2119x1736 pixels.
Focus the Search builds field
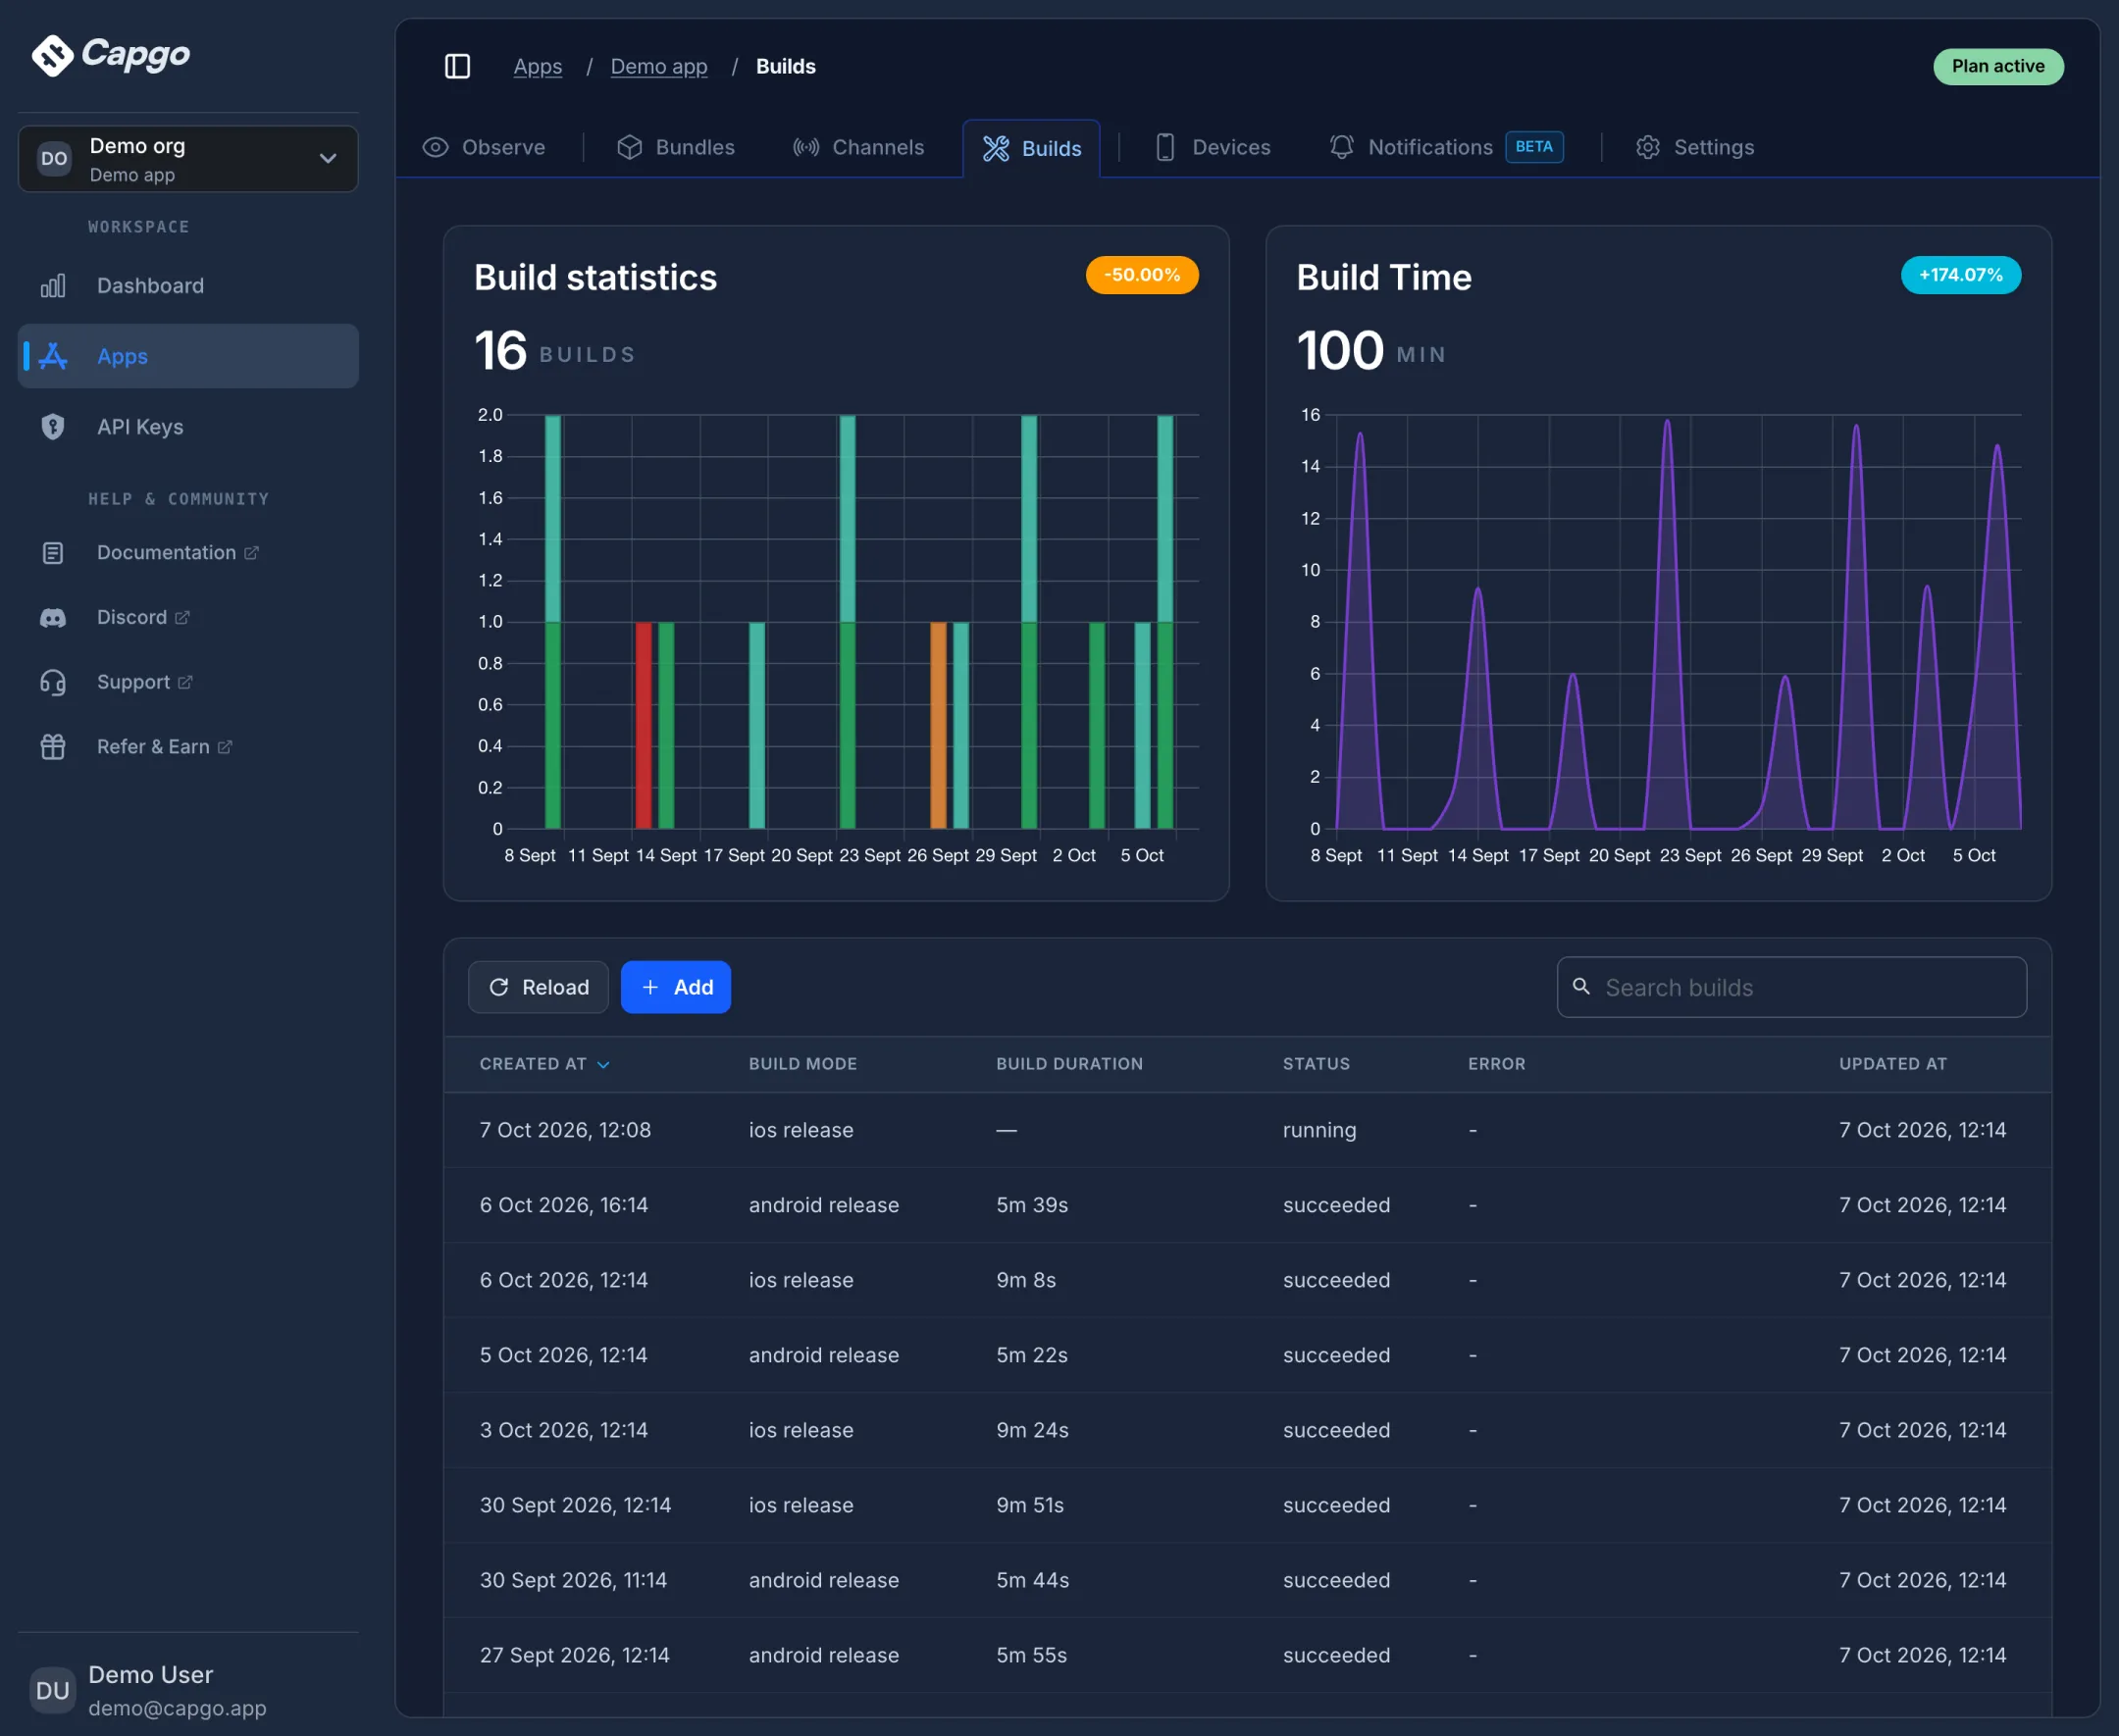(1791, 987)
